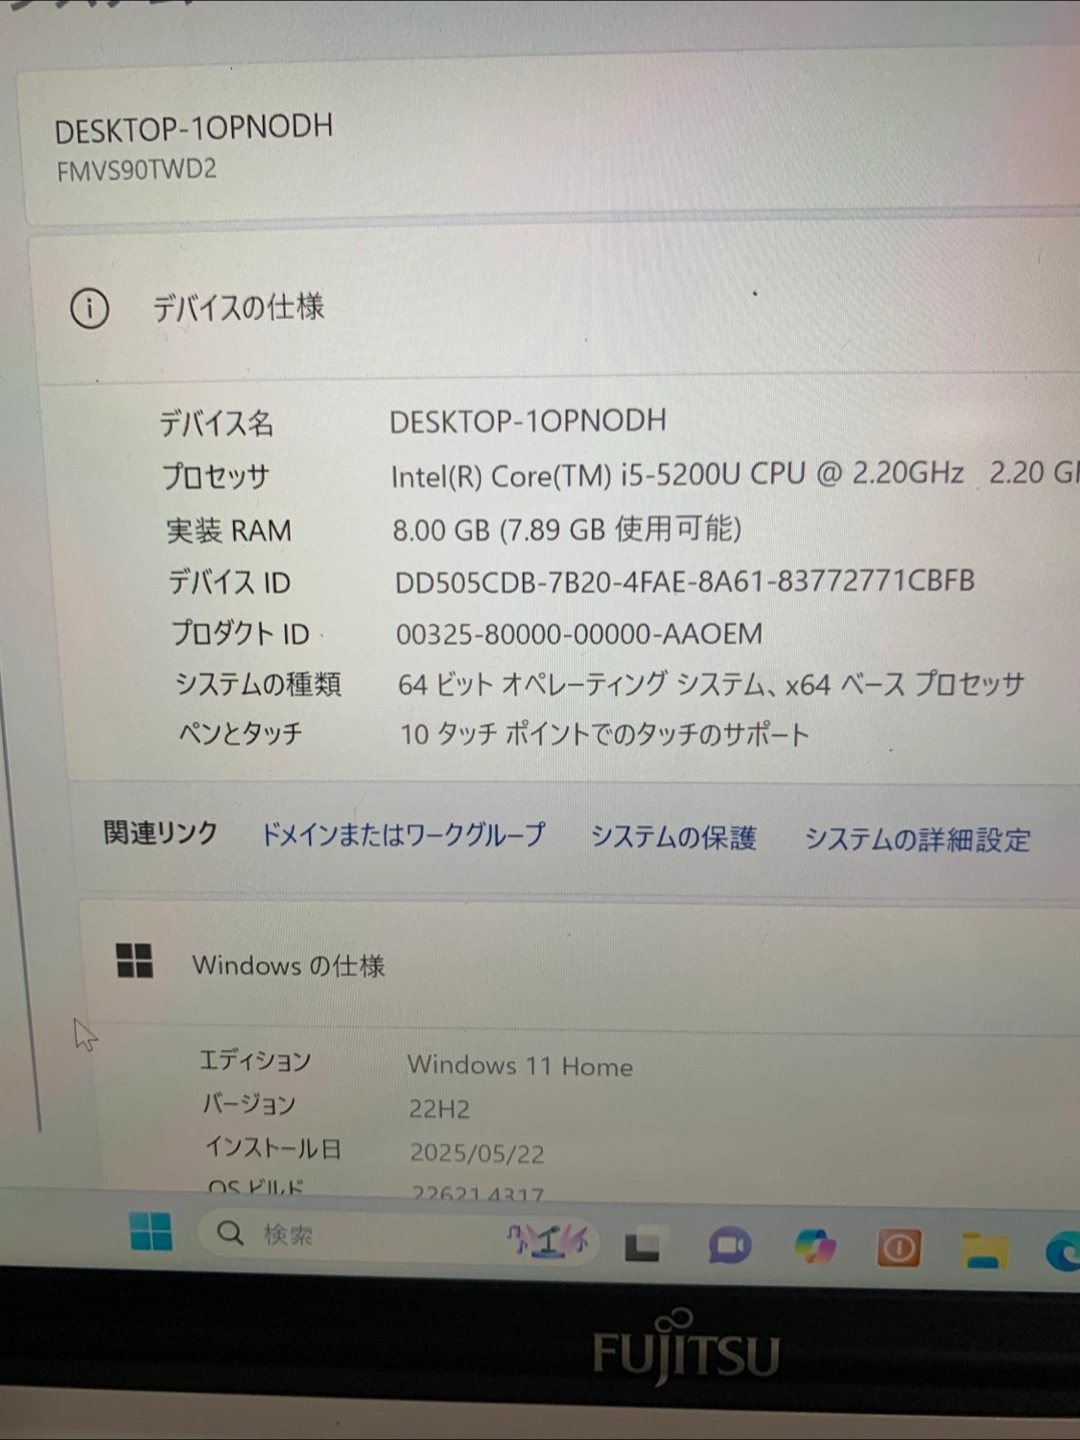Click the magnifier icon in the search box
Screen dimensions: 1080x1440
coord(230,1233)
